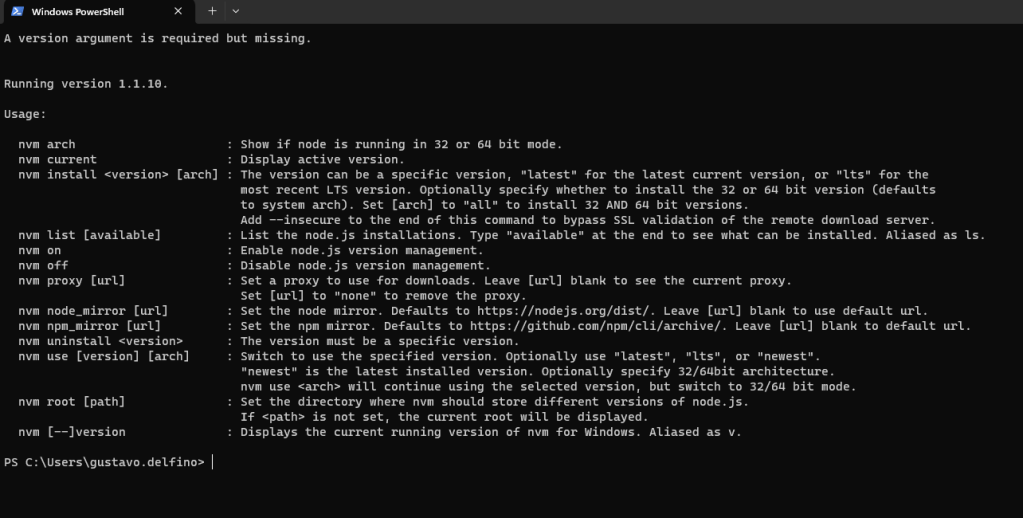The width and height of the screenshot is (1023, 518).
Task: Click the "nvm list [available]" command text
Action: [89, 236]
